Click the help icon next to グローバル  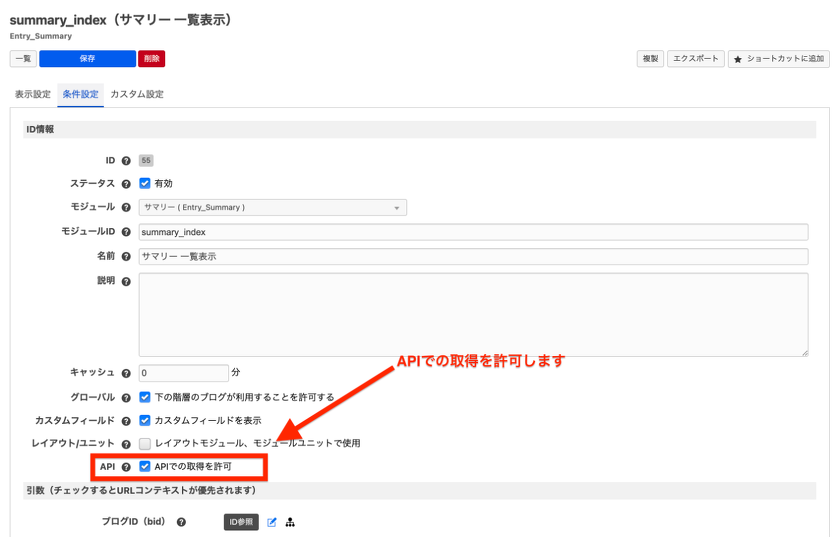point(126,398)
